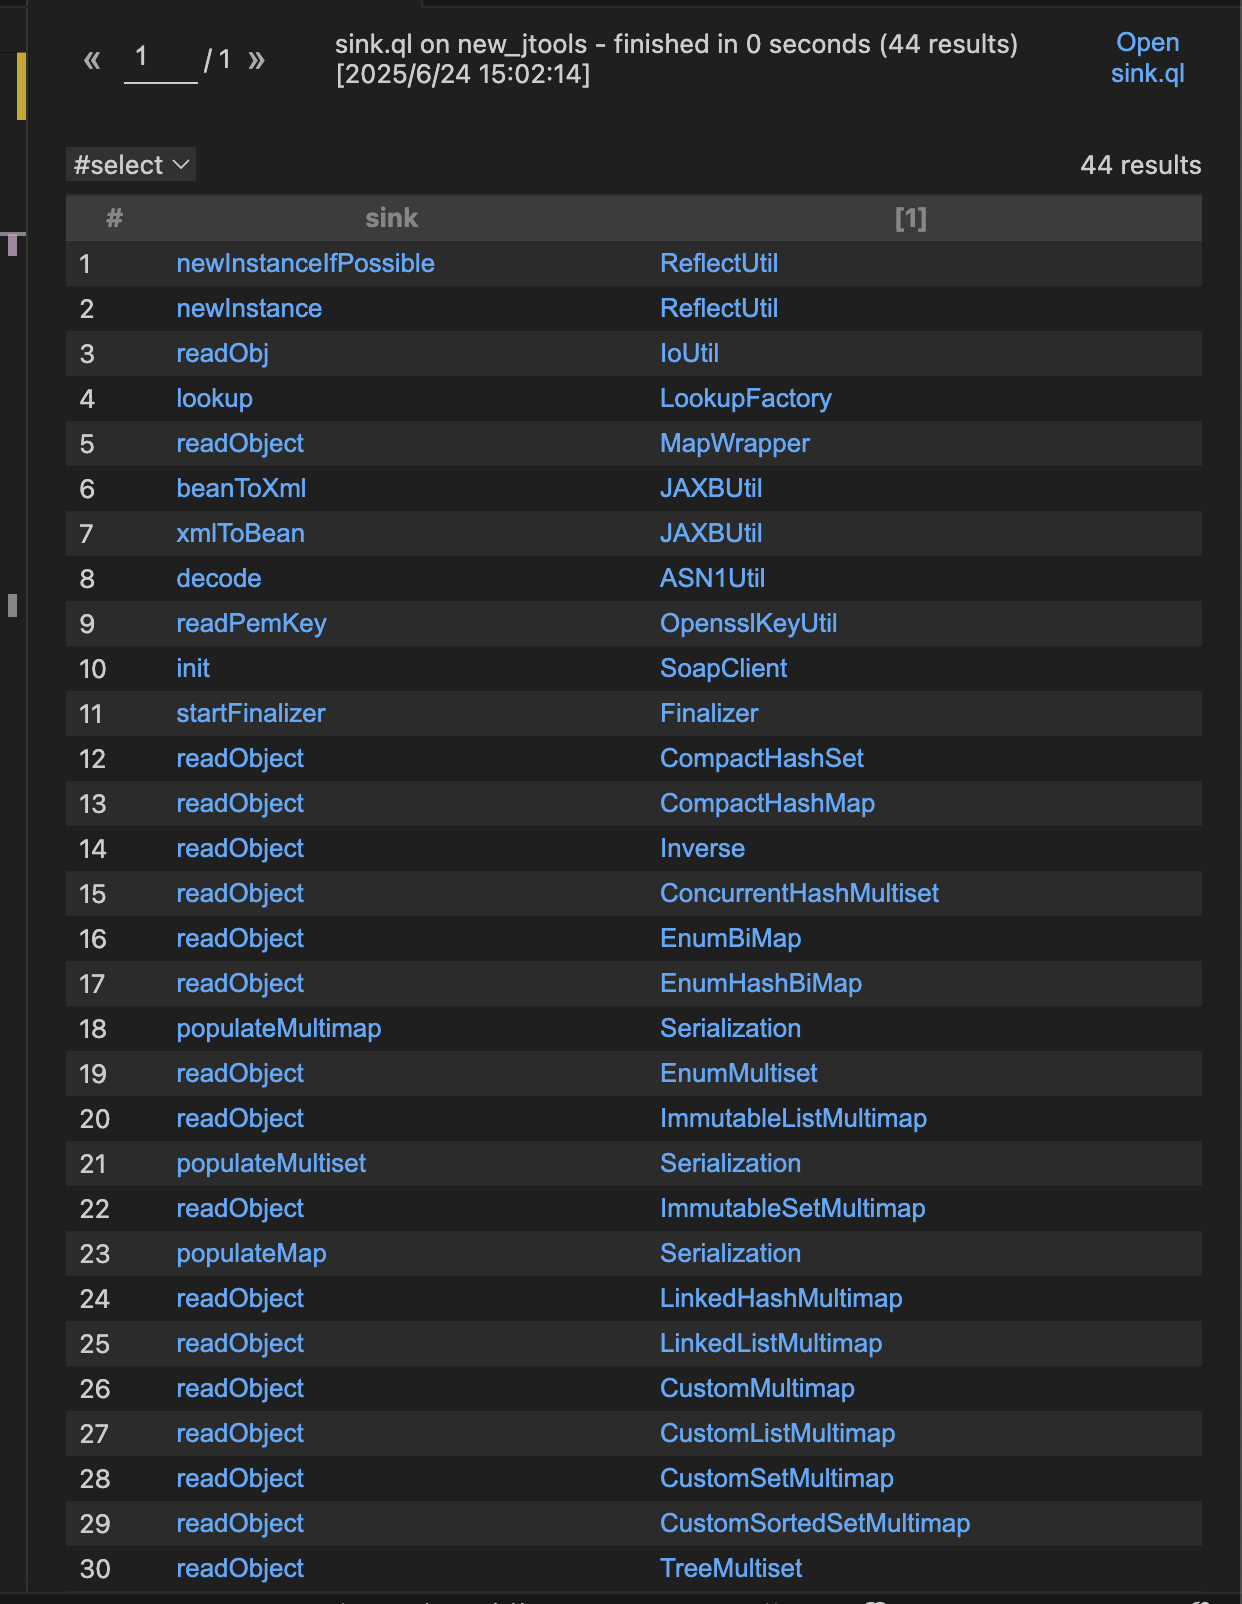Open the Inverse class link
This screenshot has height=1604, width=1242.
pos(702,848)
